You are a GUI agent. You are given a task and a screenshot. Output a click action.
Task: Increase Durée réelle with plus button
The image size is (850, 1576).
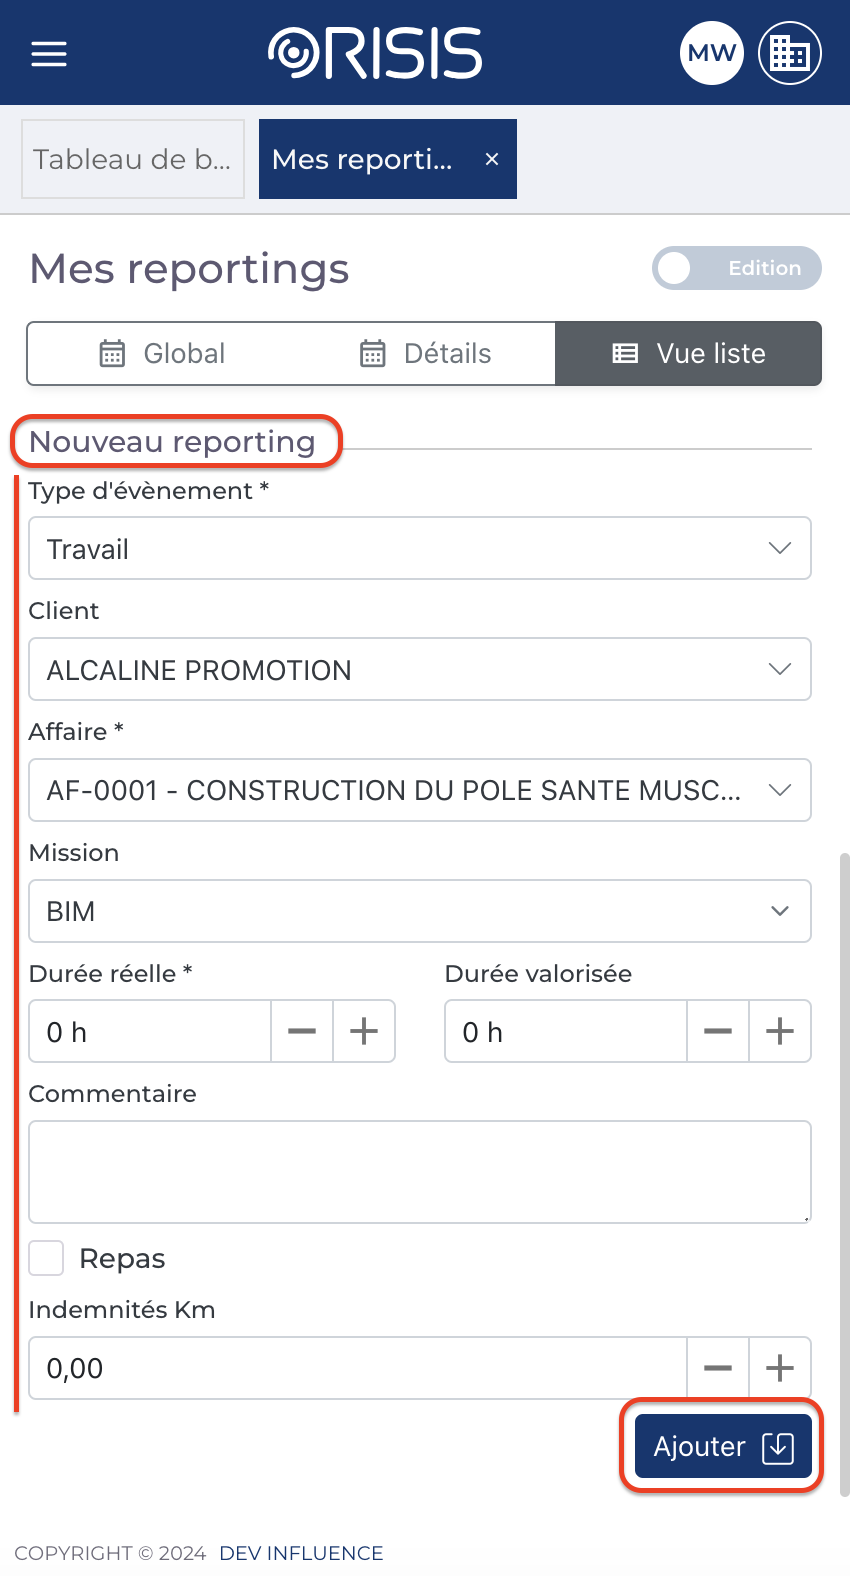[364, 1031]
